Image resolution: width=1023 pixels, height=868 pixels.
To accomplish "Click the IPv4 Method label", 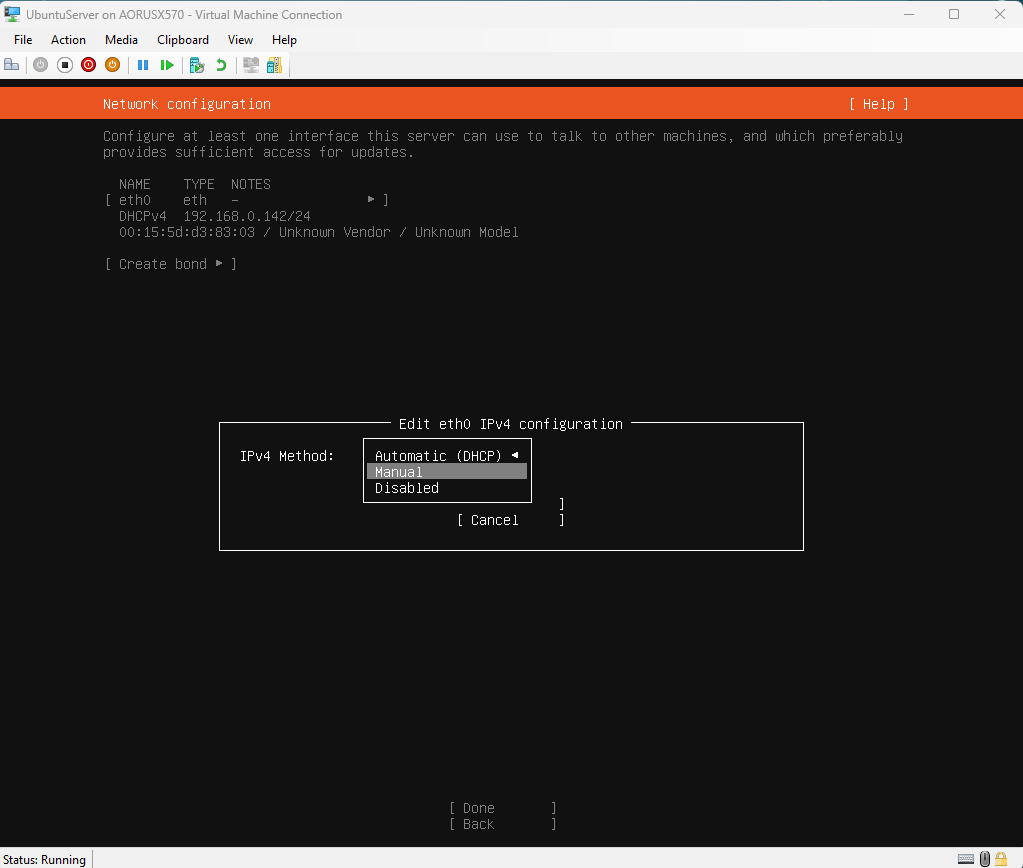I will pyautogui.click(x=287, y=456).
